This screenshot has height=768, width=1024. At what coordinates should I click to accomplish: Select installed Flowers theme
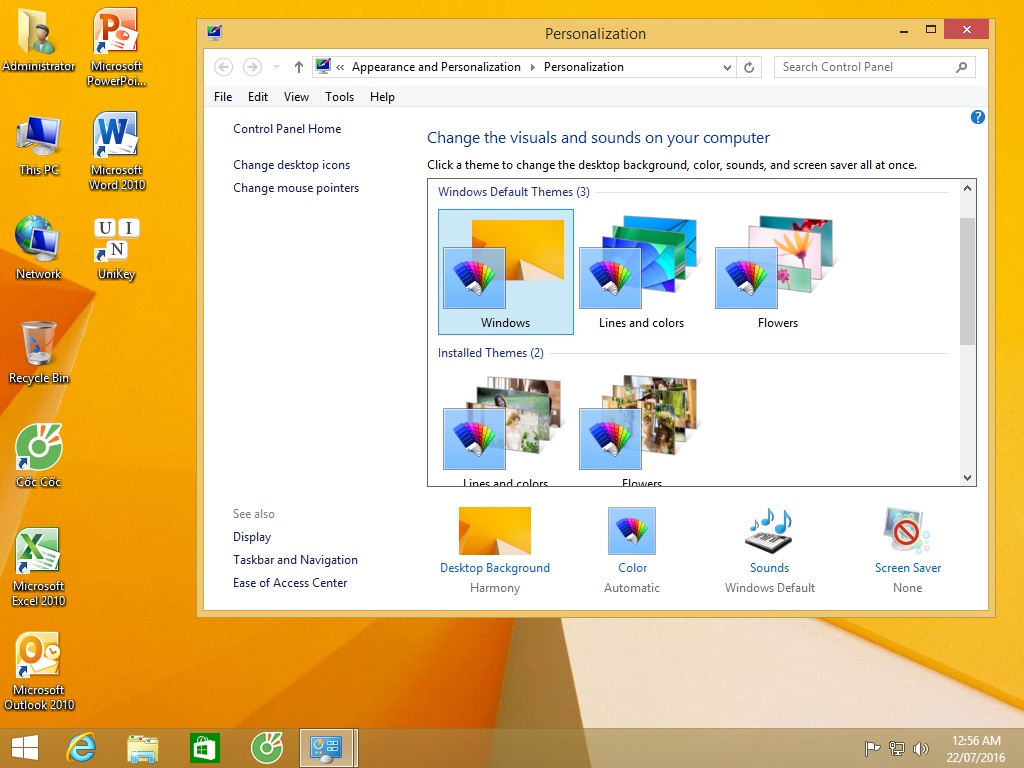[x=641, y=430]
